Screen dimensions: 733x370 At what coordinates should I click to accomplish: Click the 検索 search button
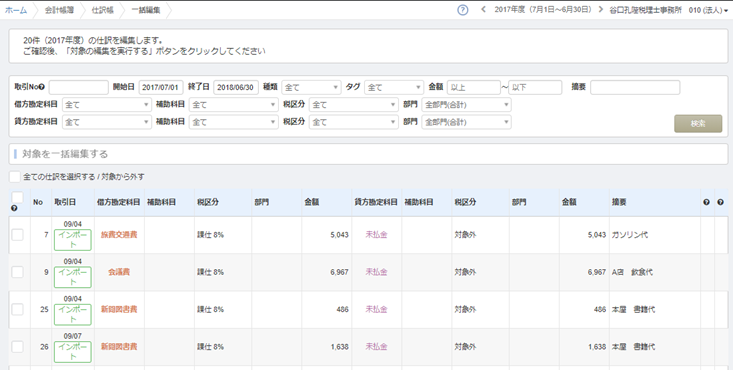point(698,123)
